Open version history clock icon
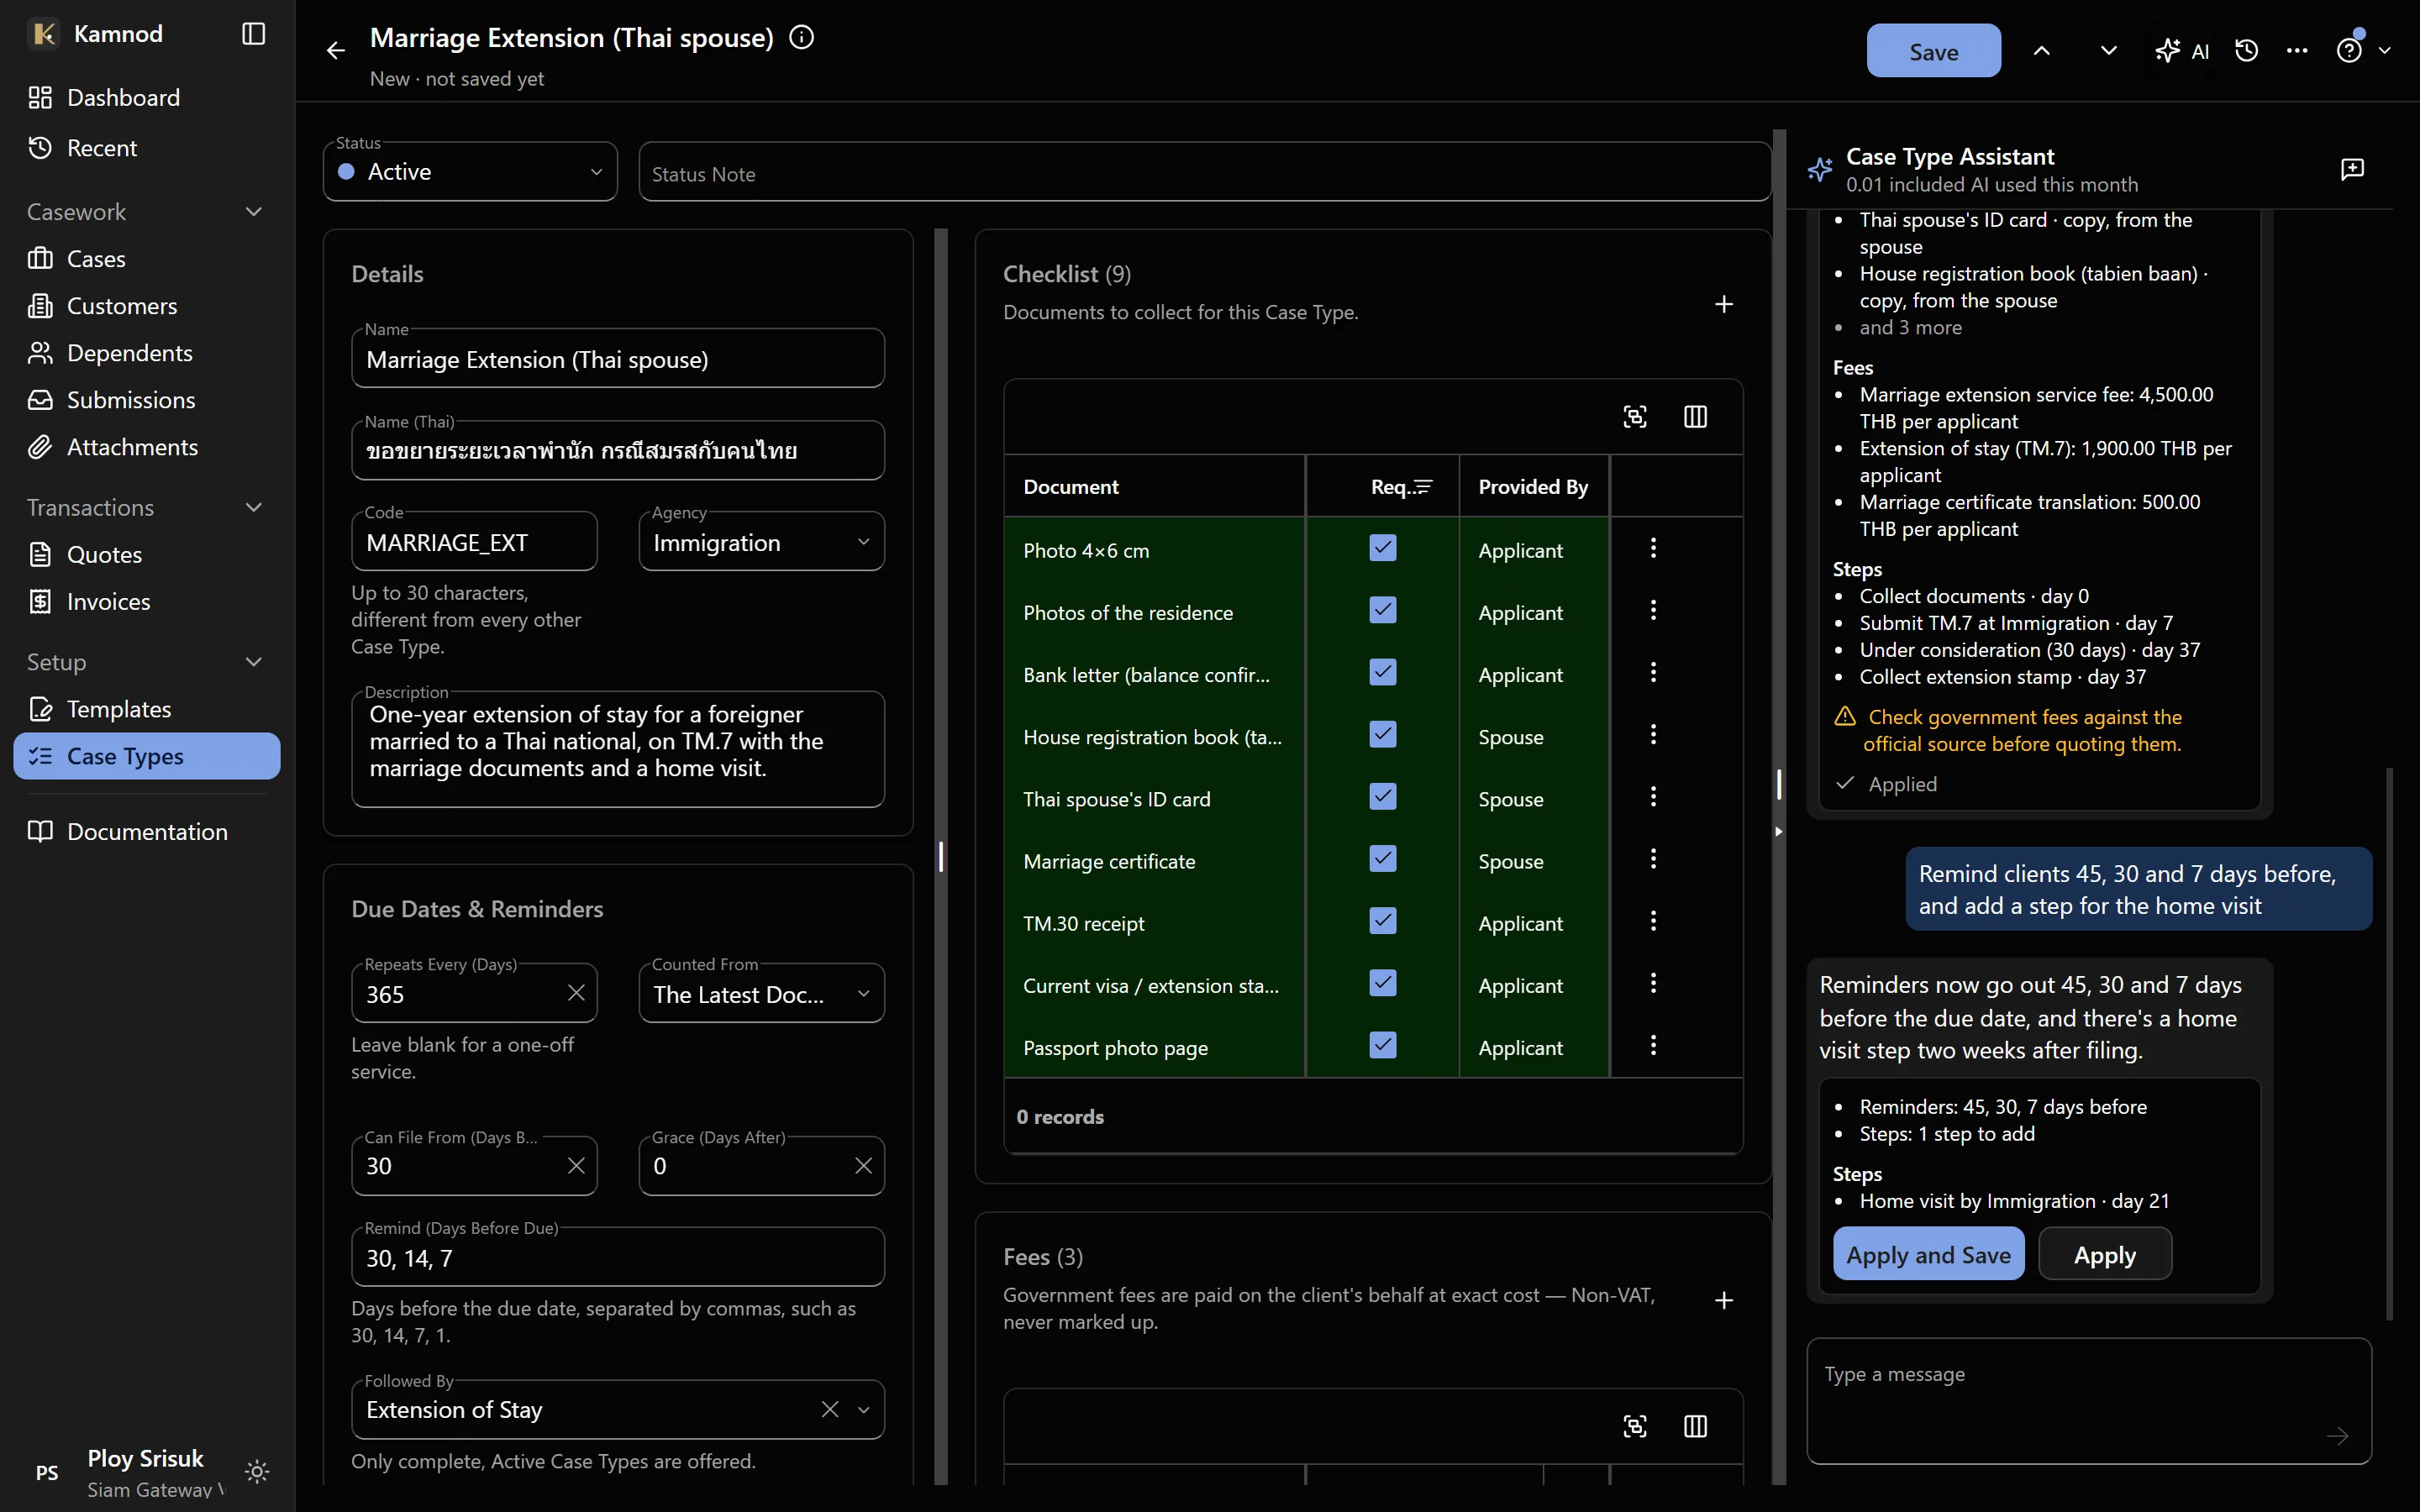The image size is (2420, 1512). 2246,51
